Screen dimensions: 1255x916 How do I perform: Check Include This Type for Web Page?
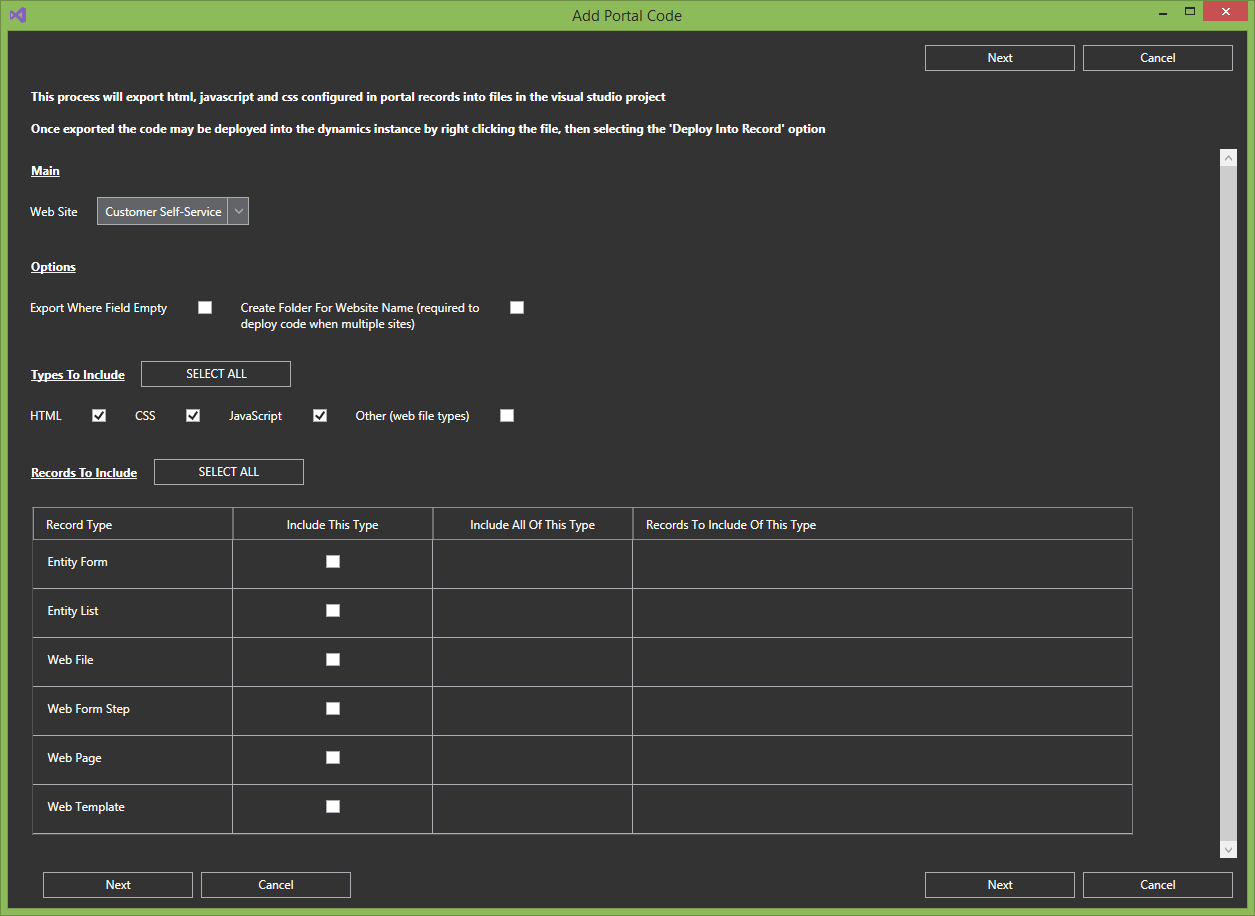pos(332,757)
